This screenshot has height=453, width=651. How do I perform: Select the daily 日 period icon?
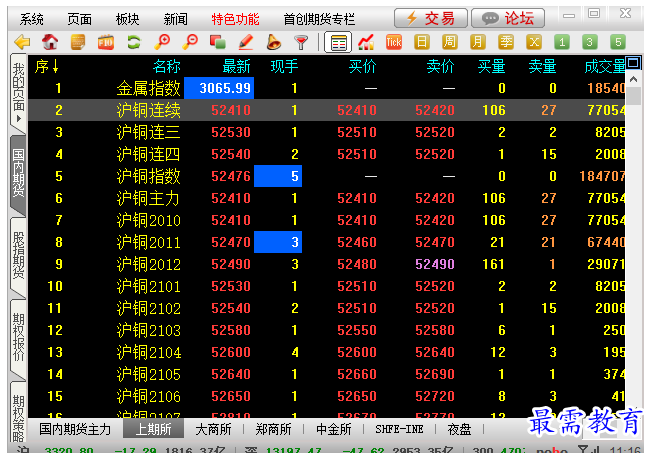[422, 42]
